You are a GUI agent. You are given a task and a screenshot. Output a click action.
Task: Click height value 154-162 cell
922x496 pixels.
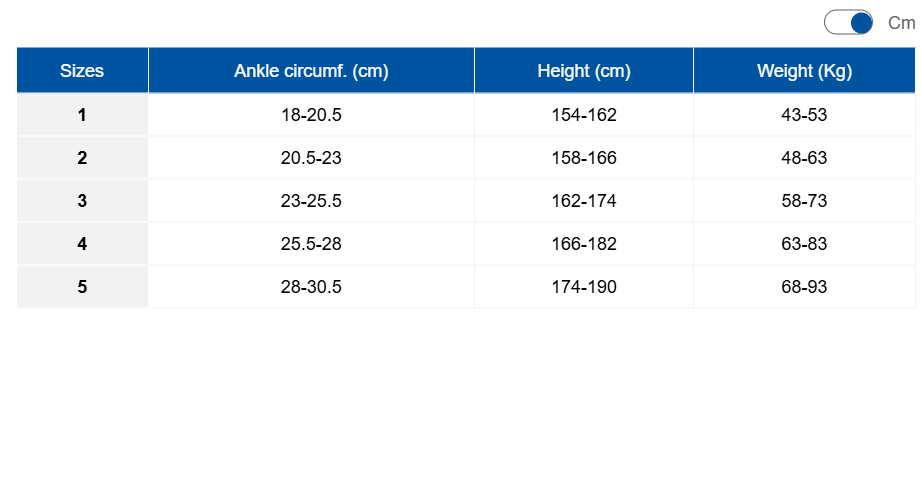pyautogui.click(x=584, y=115)
